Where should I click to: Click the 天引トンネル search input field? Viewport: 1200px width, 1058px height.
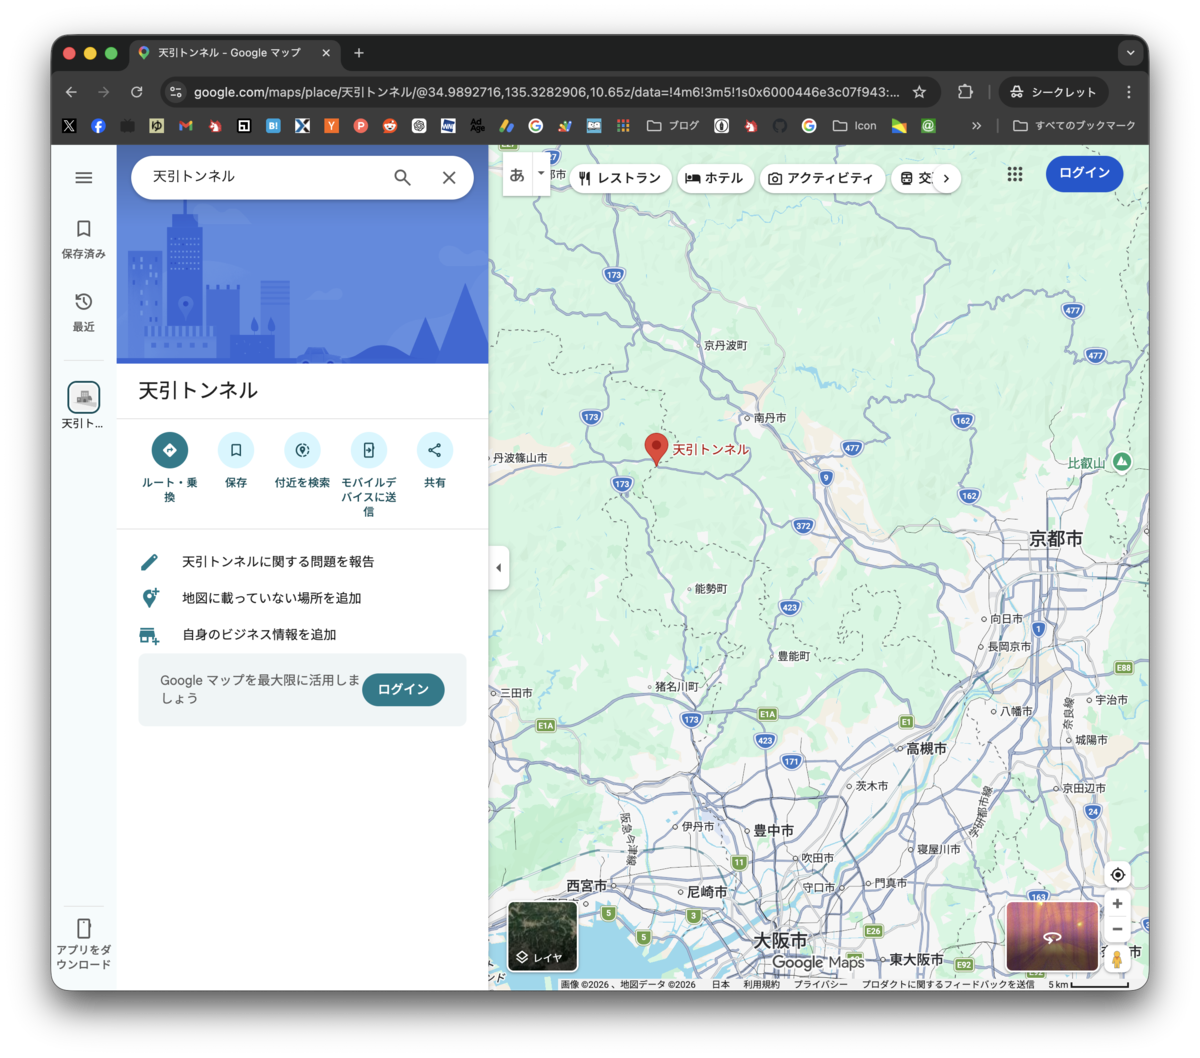(x=265, y=177)
